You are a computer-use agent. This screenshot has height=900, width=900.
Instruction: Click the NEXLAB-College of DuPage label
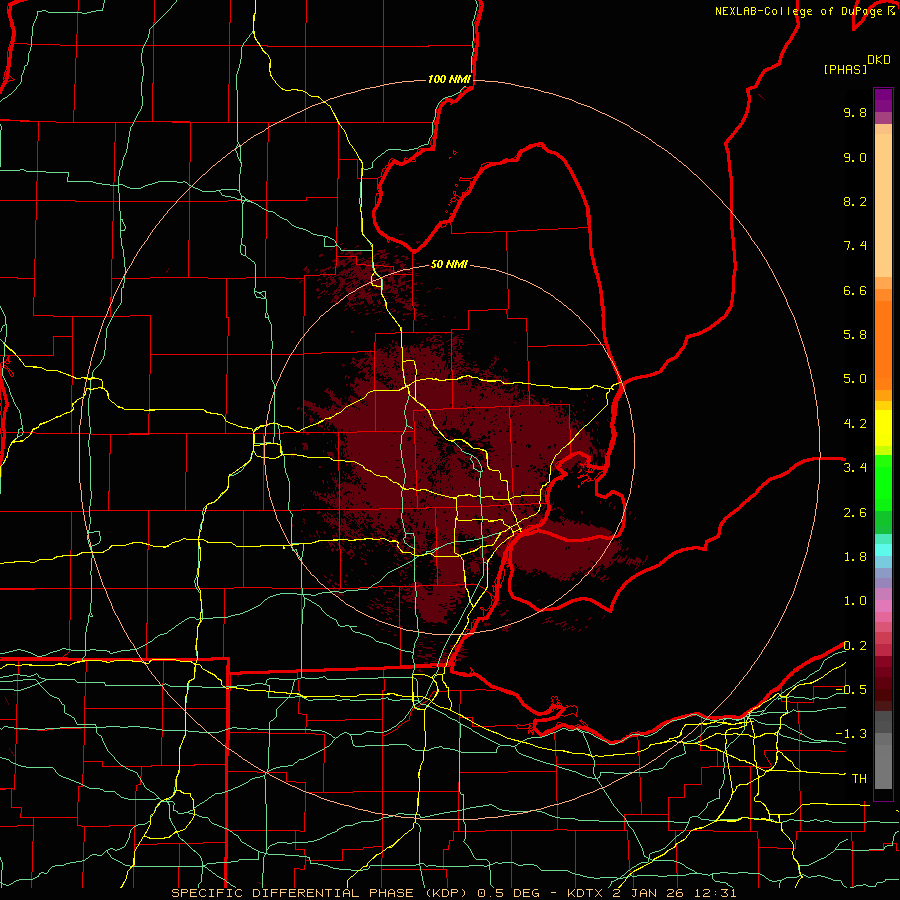pos(800,11)
